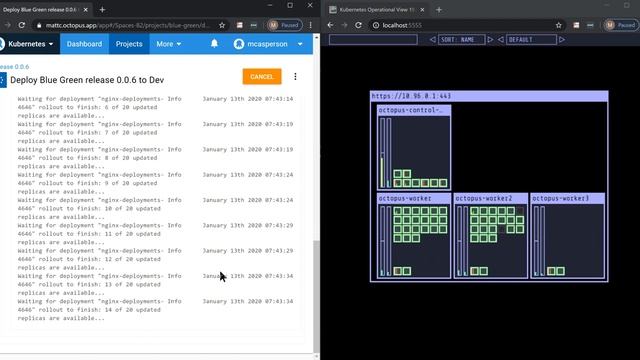The width and height of the screenshot is (640, 360).
Task: Open the Chrome menu in left window
Action: (310, 25)
